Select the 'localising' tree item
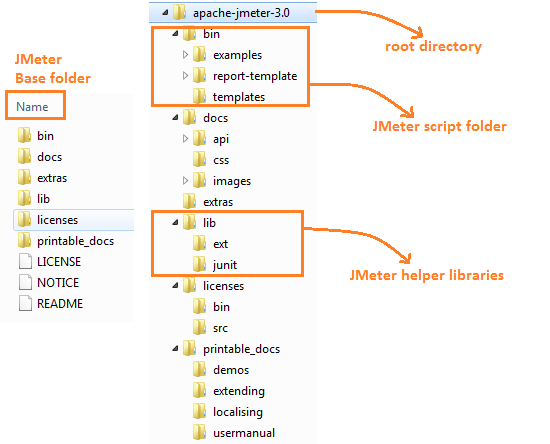 coord(238,412)
